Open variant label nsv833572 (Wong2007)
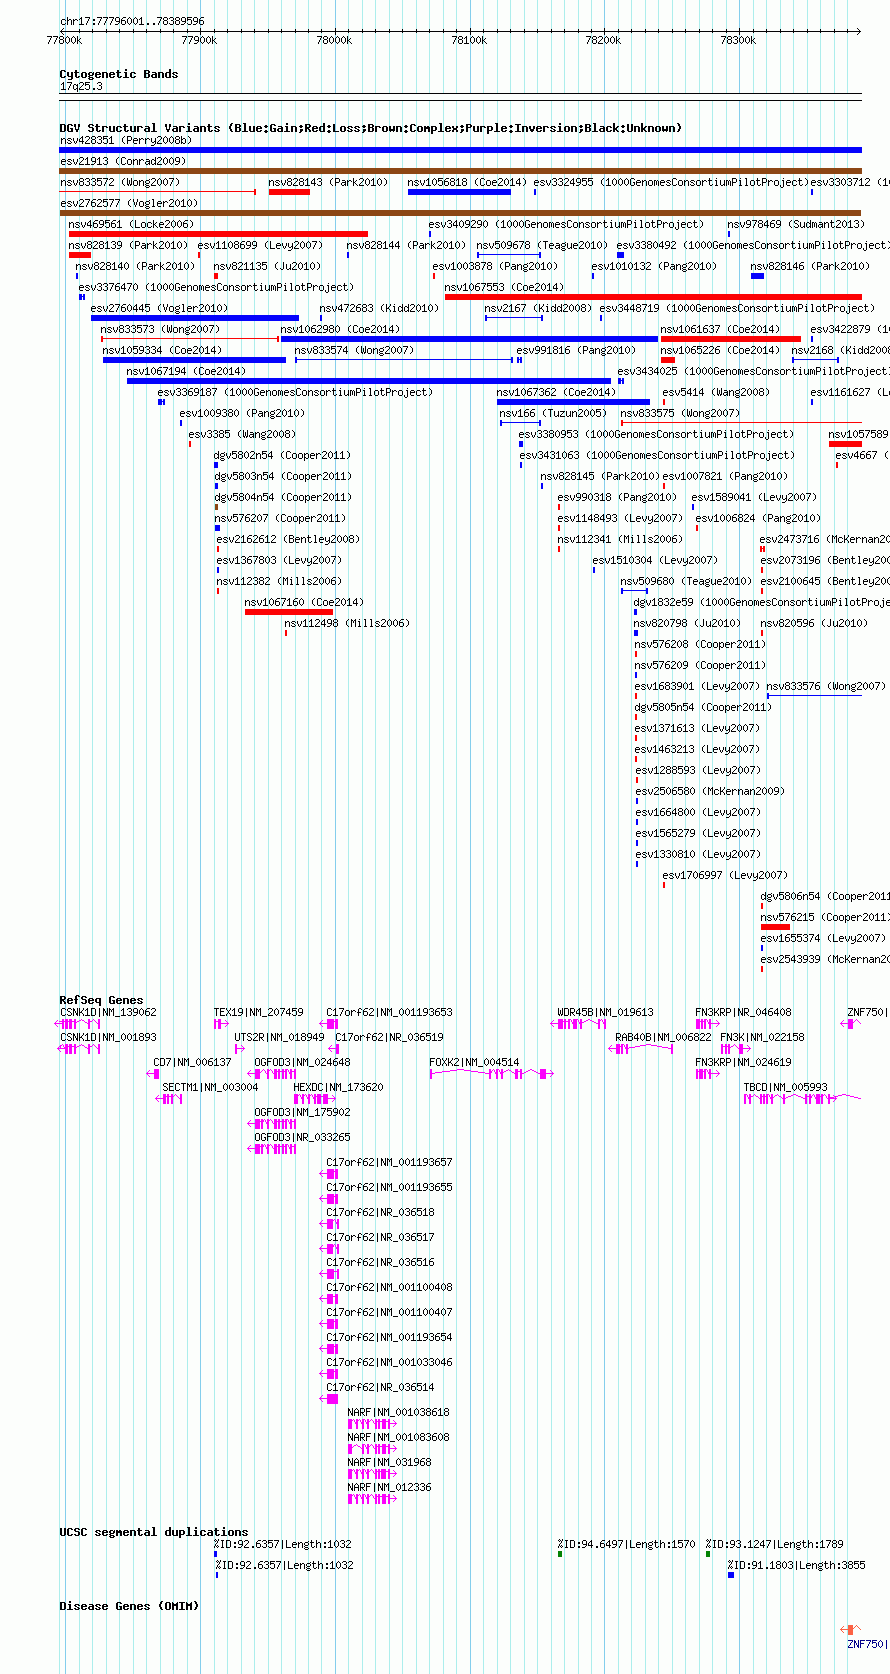Viewport: 890px width, 1674px height. pyautogui.click(x=120, y=182)
